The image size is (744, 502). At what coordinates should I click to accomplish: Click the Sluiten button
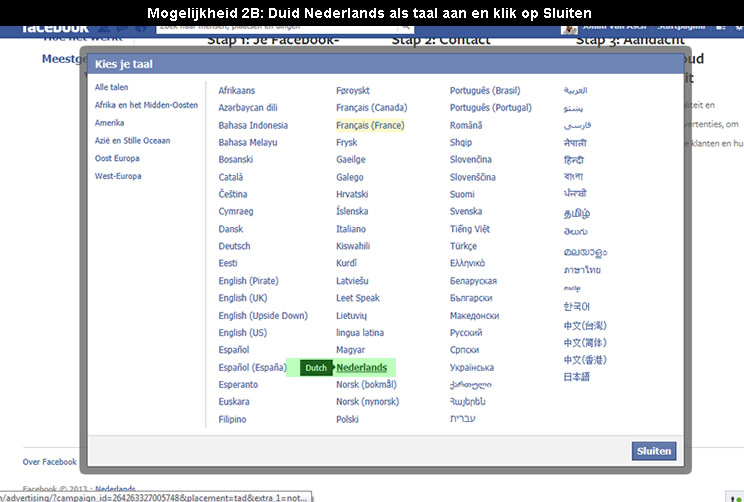coord(654,451)
